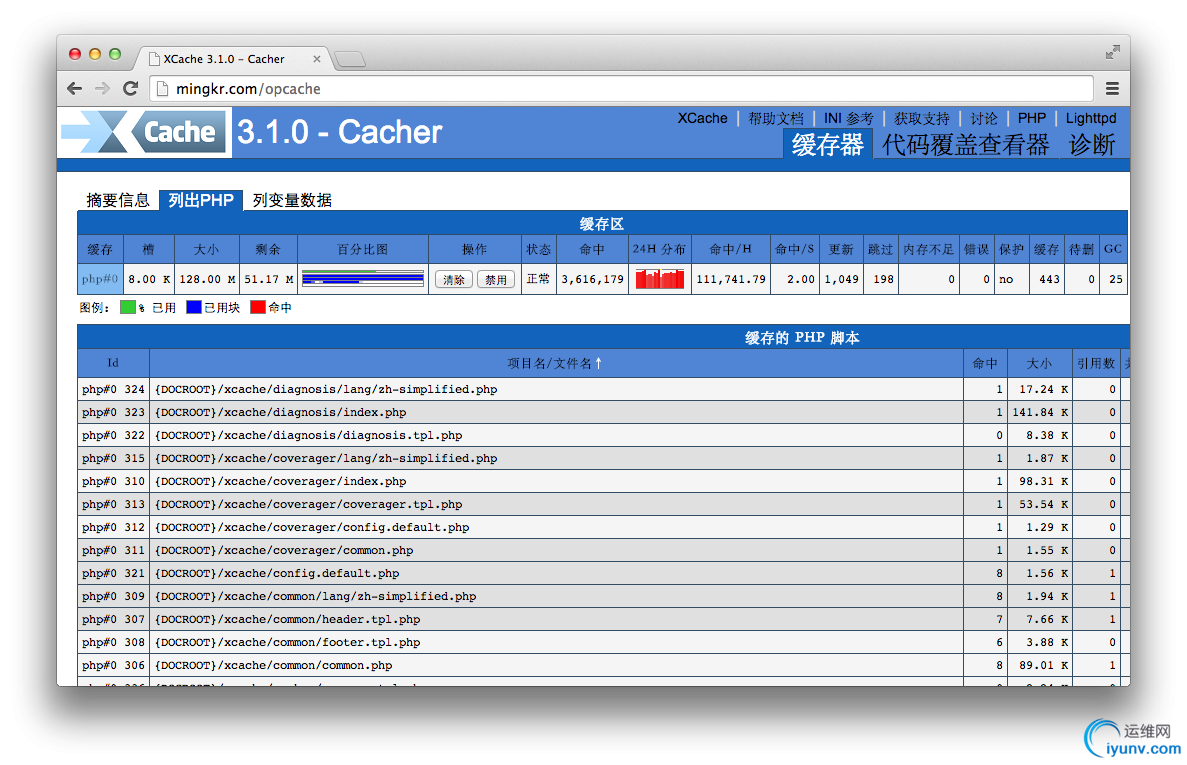Open the INI 参考 link

[849, 118]
